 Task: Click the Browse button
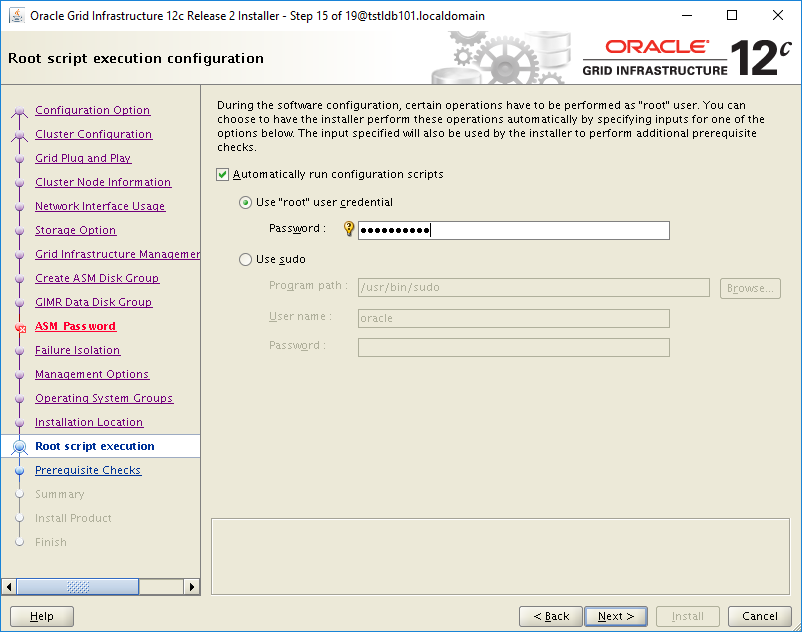pyautogui.click(x=750, y=288)
